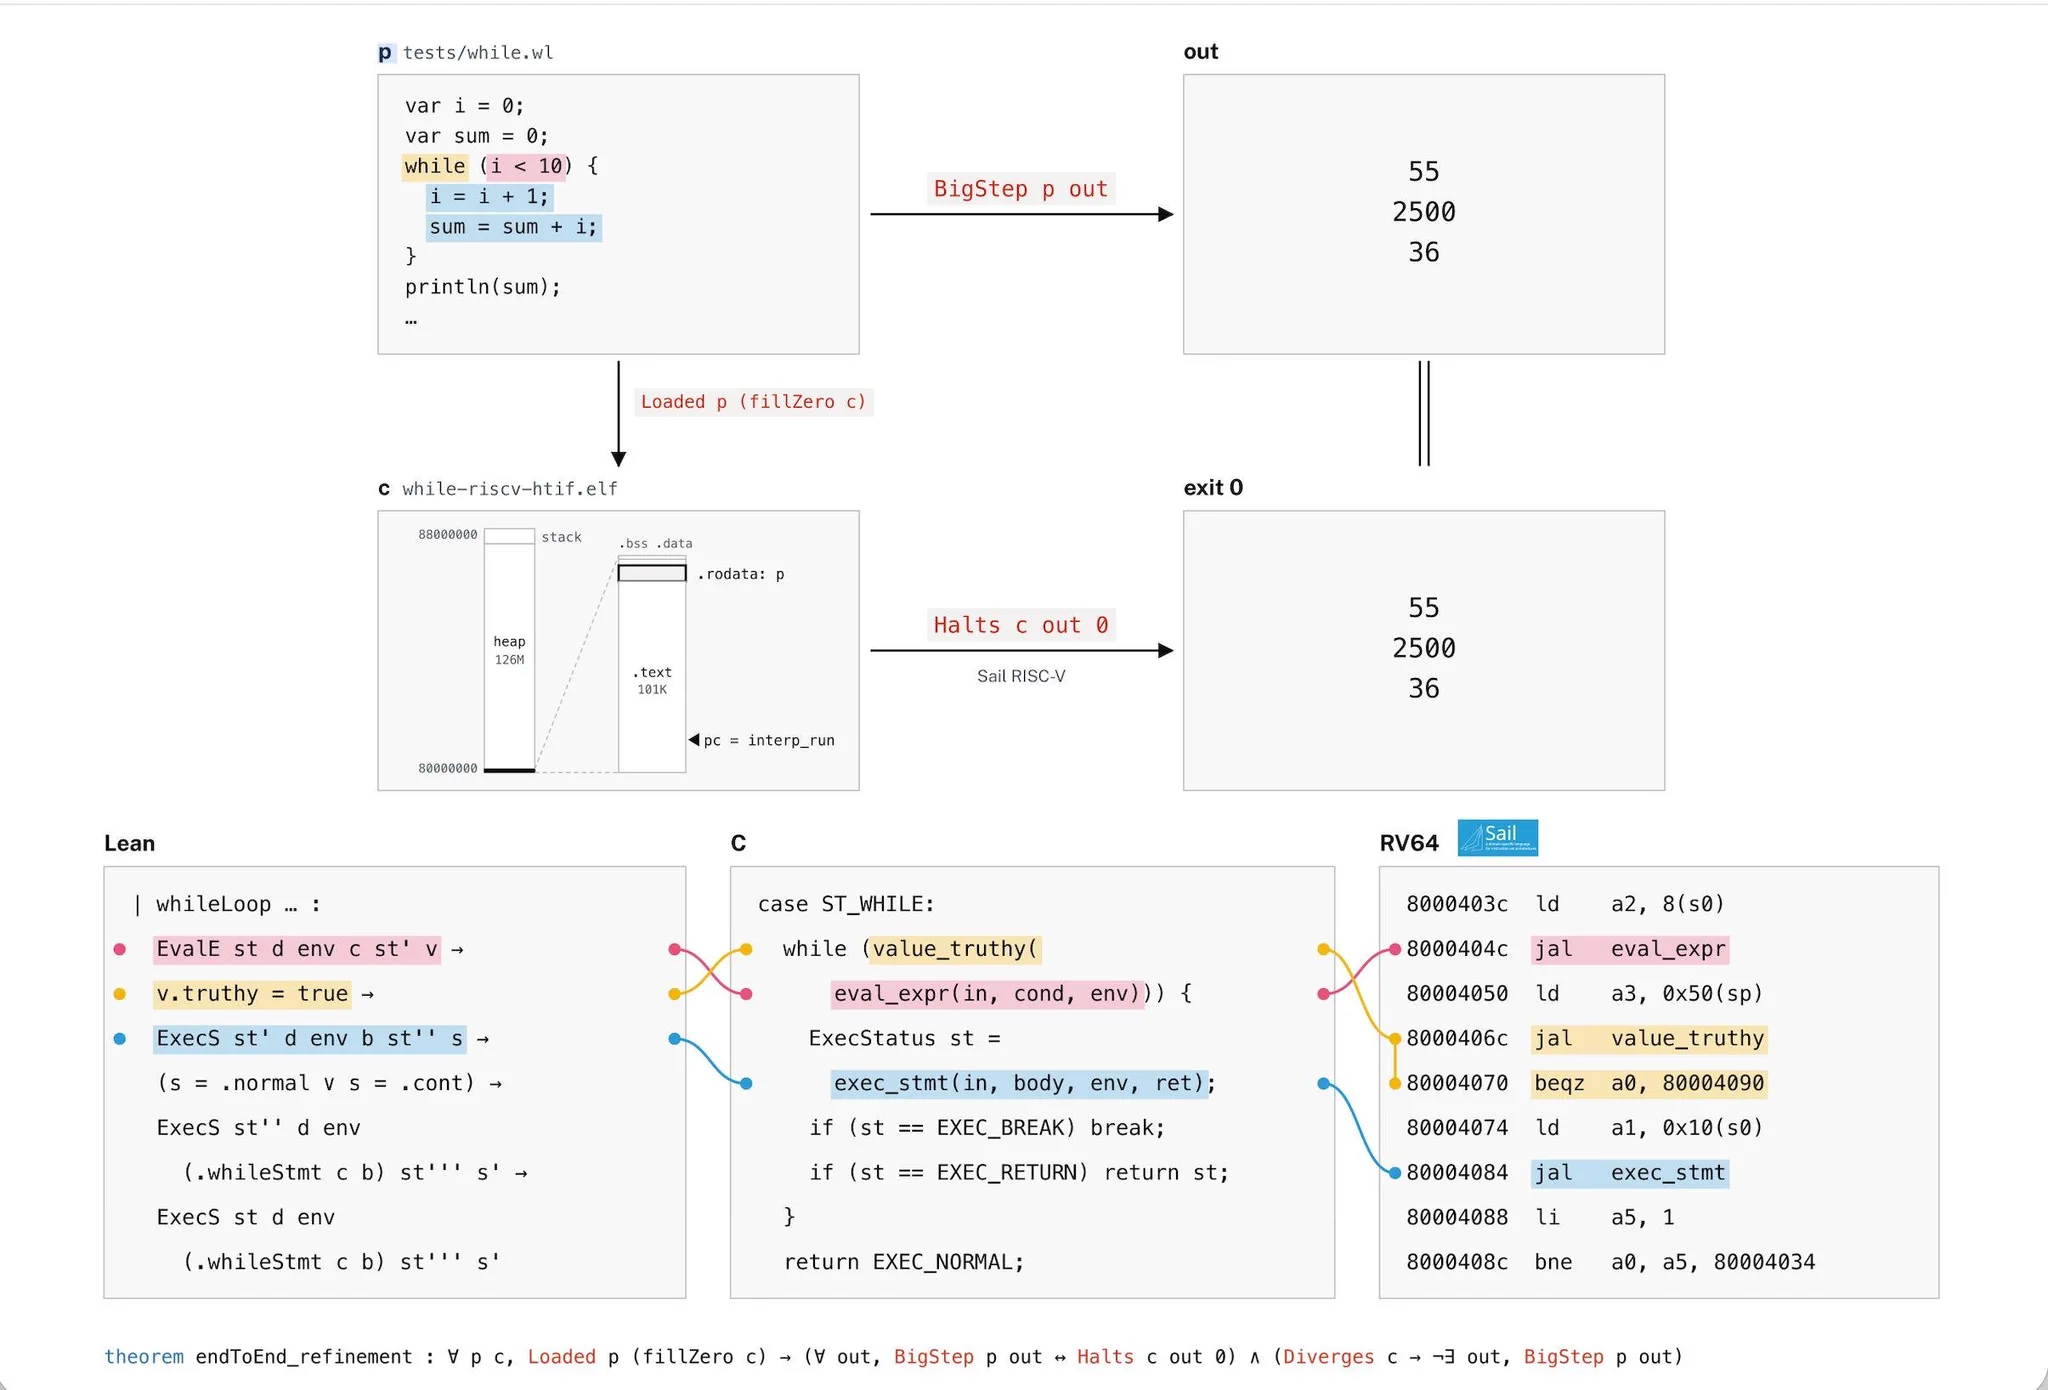2048x1390 pixels.
Task: Click the highlighted p label before tests/while.wl
Action: 386,53
